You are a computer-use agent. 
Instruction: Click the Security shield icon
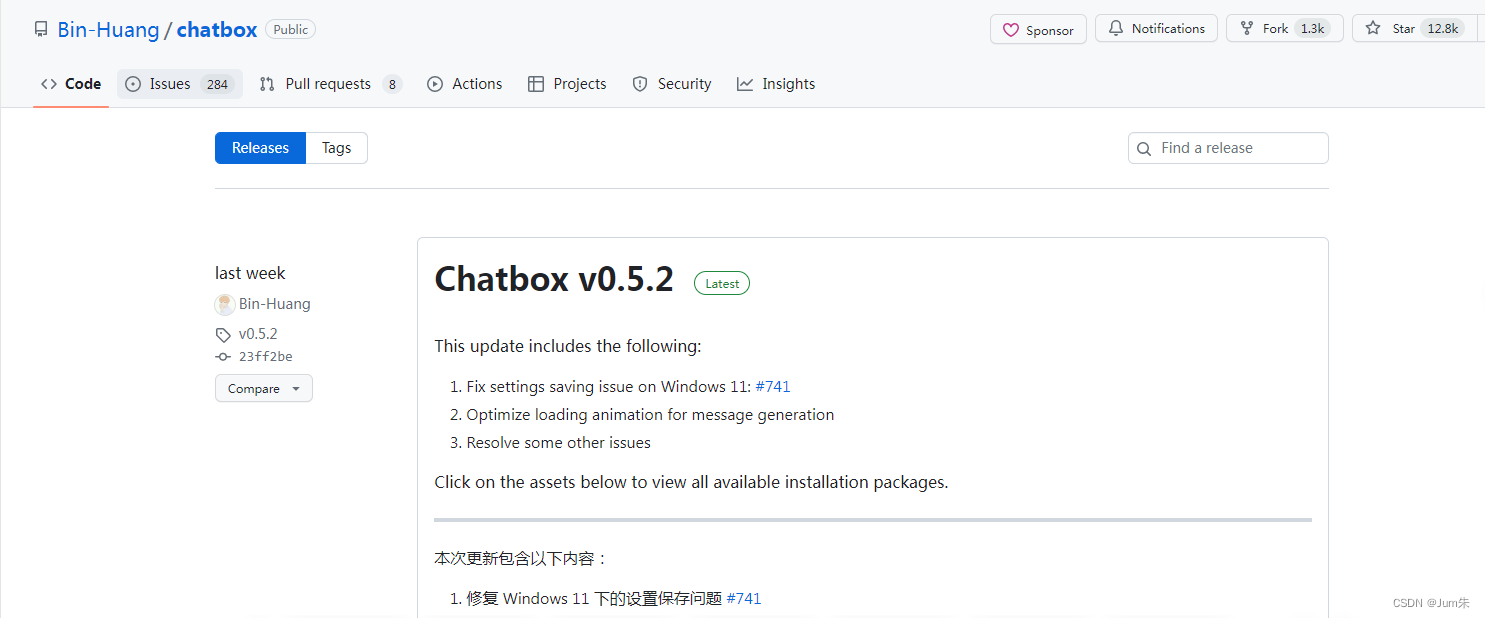coord(640,84)
